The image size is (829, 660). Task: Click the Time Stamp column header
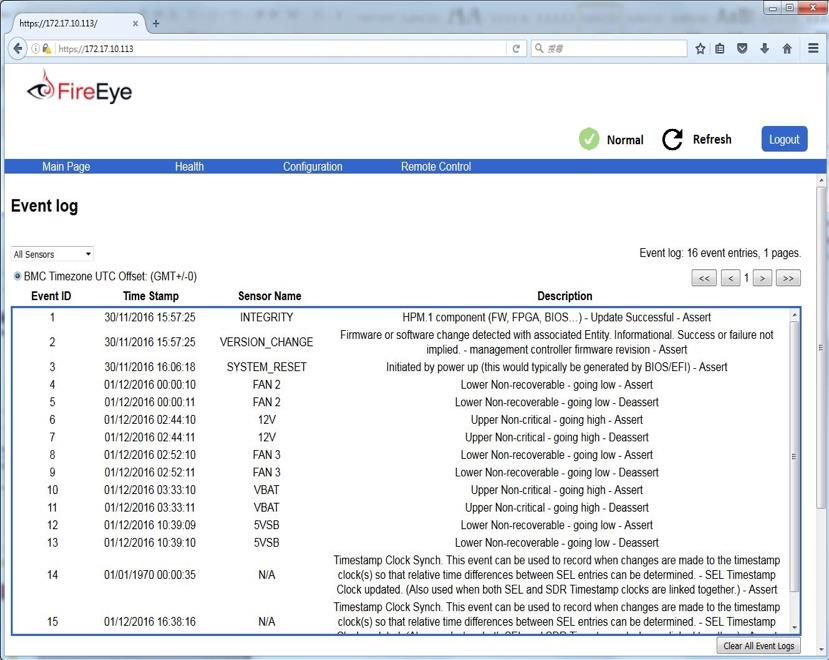[x=151, y=296]
